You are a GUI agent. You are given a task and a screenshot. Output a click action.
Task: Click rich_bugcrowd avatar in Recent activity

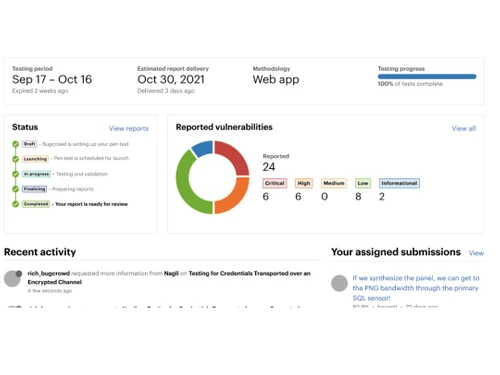[x=13, y=278]
